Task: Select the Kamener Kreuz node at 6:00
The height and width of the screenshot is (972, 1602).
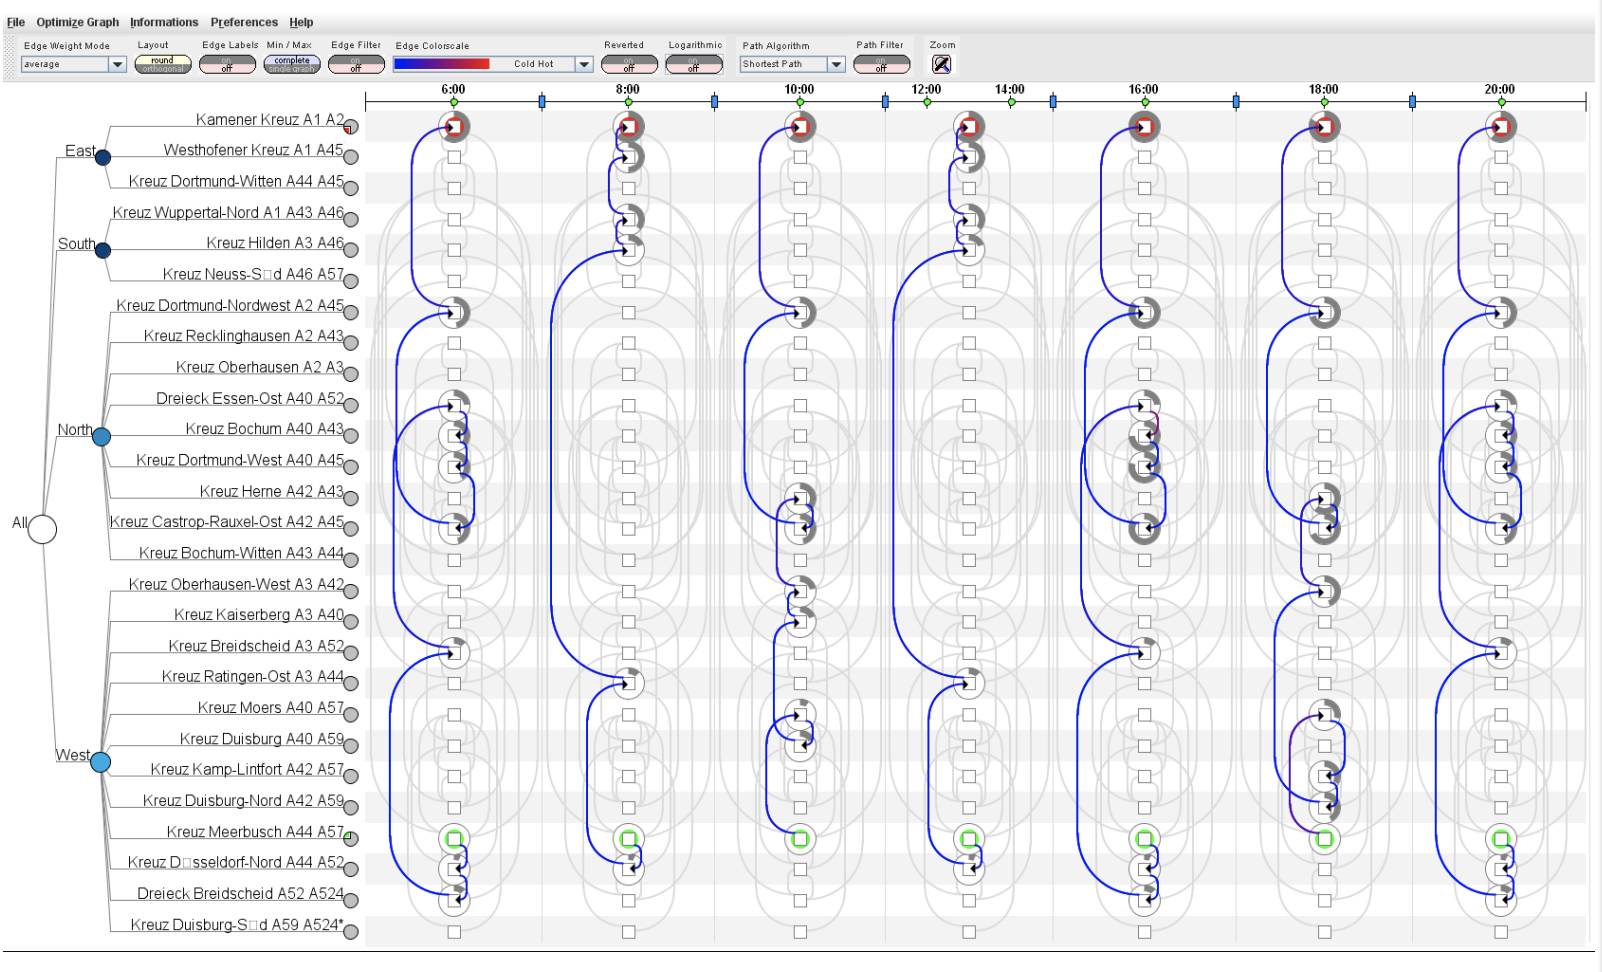Action: [x=454, y=127]
